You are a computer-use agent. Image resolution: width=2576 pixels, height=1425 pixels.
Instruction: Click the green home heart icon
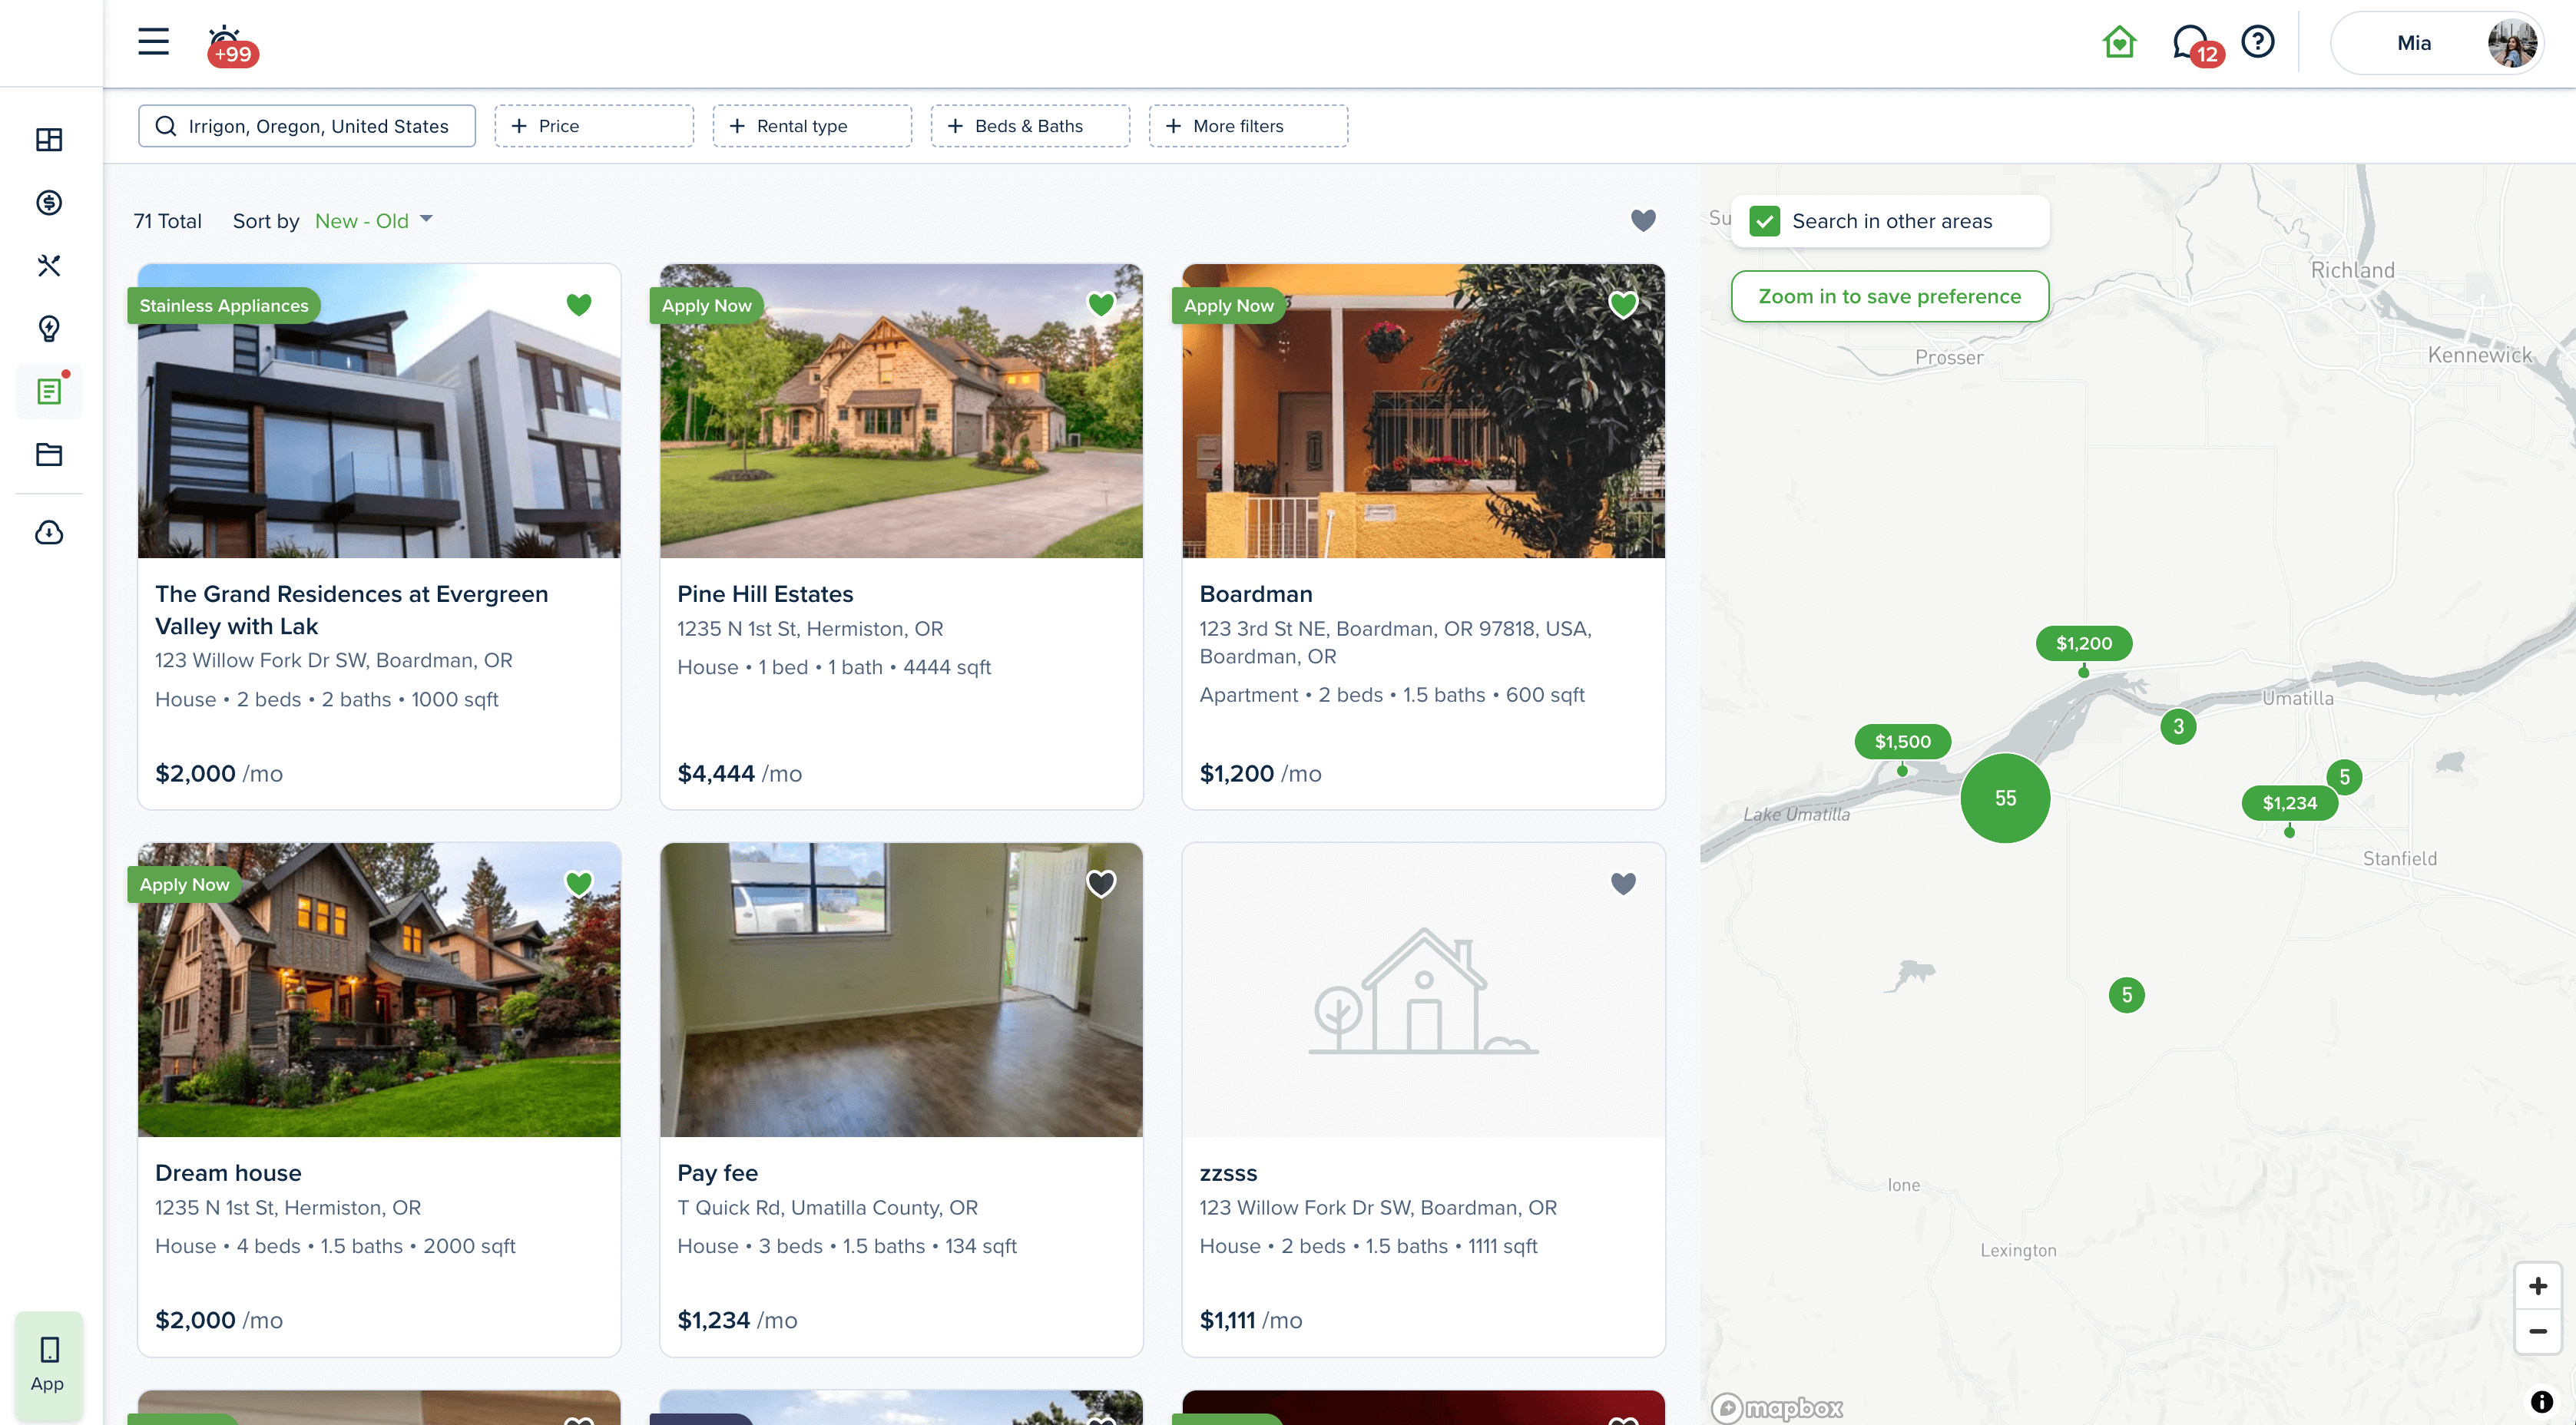[2118, 42]
